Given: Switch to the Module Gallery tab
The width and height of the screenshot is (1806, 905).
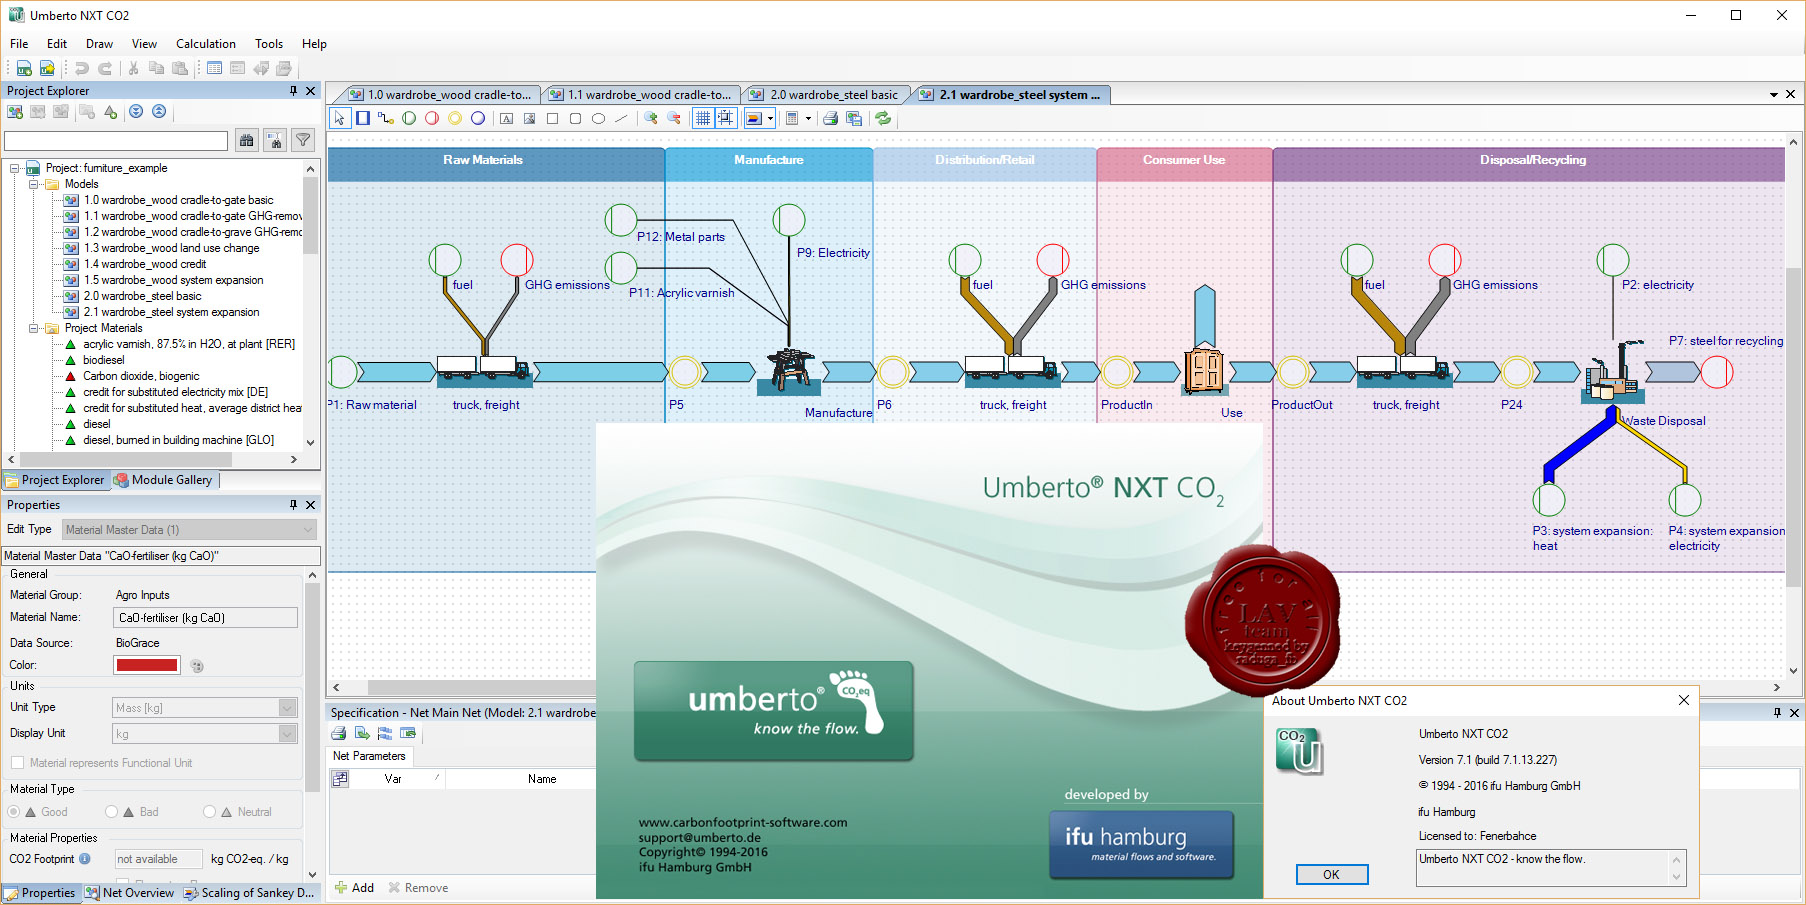Looking at the screenshot, I should pos(164,480).
